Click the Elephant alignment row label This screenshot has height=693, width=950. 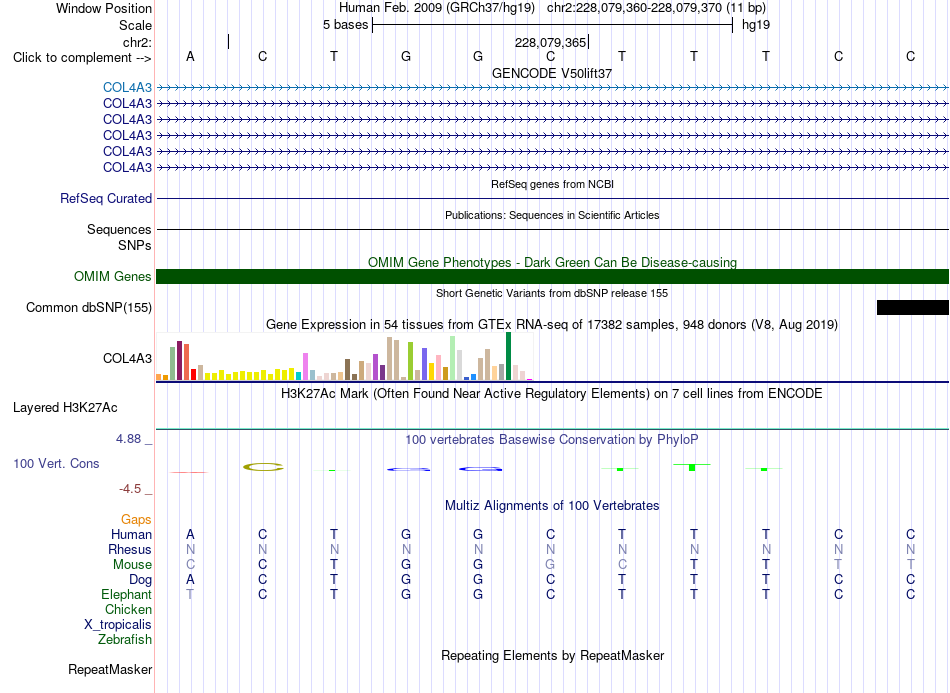click(126, 594)
